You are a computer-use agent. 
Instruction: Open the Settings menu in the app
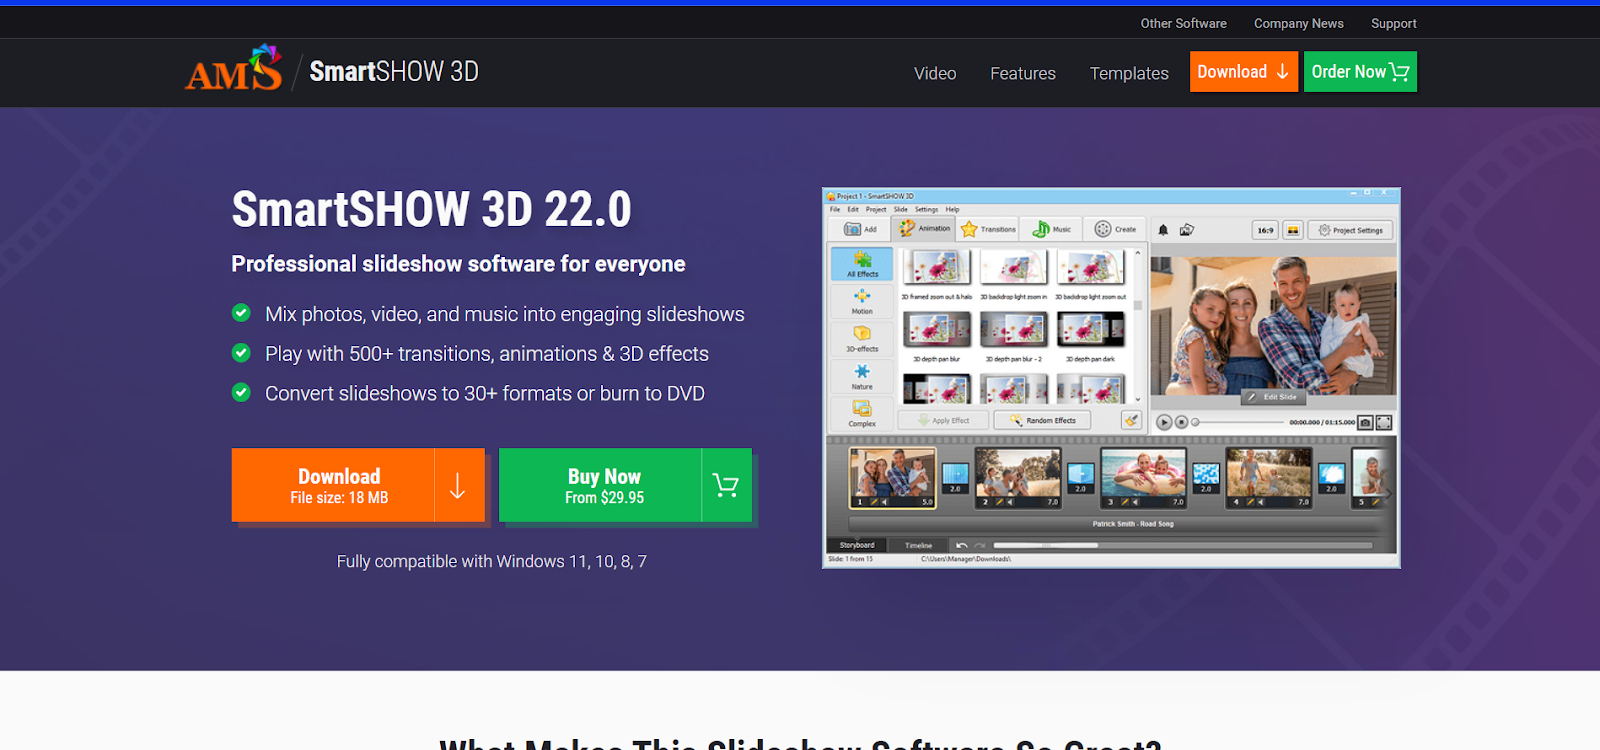(x=927, y=209)
